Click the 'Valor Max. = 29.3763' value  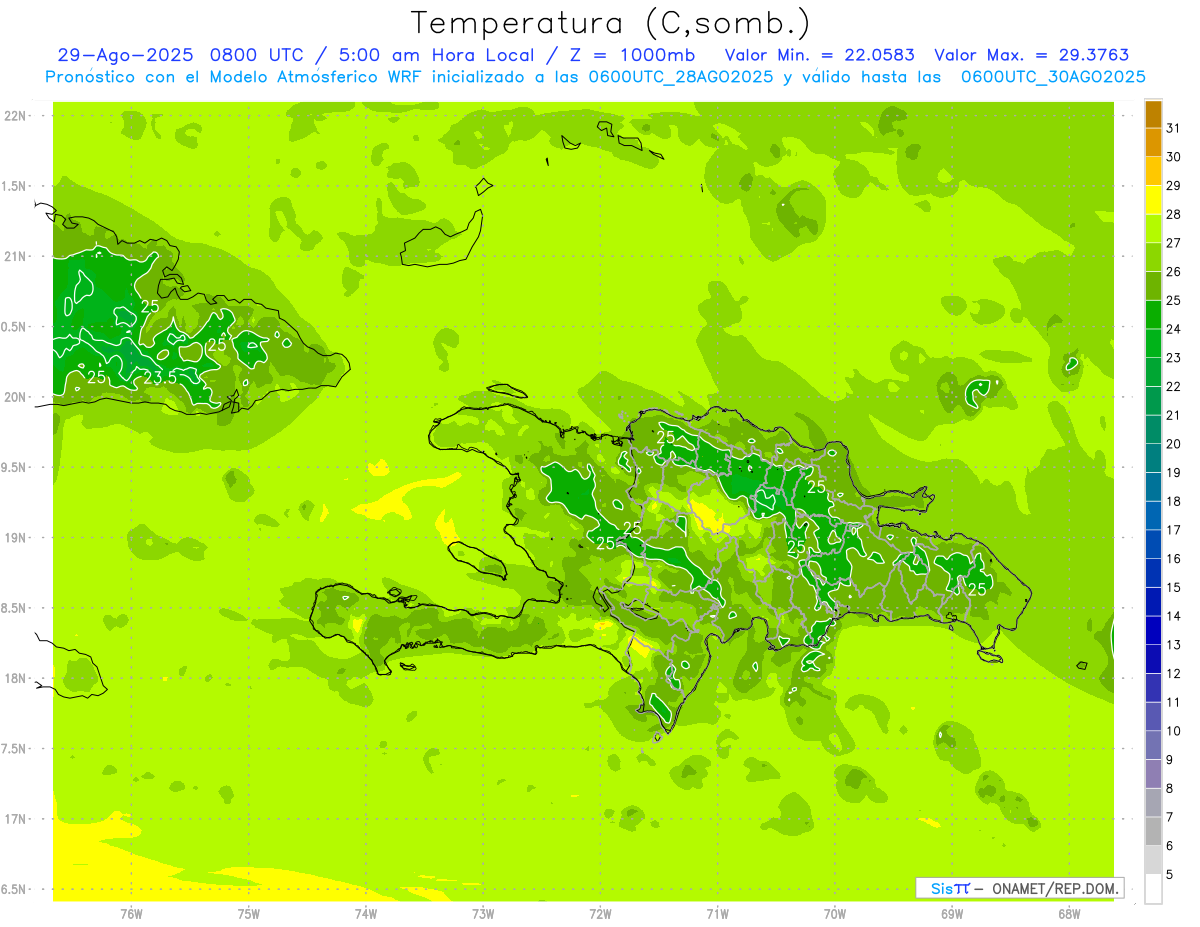click(1032, 55)
